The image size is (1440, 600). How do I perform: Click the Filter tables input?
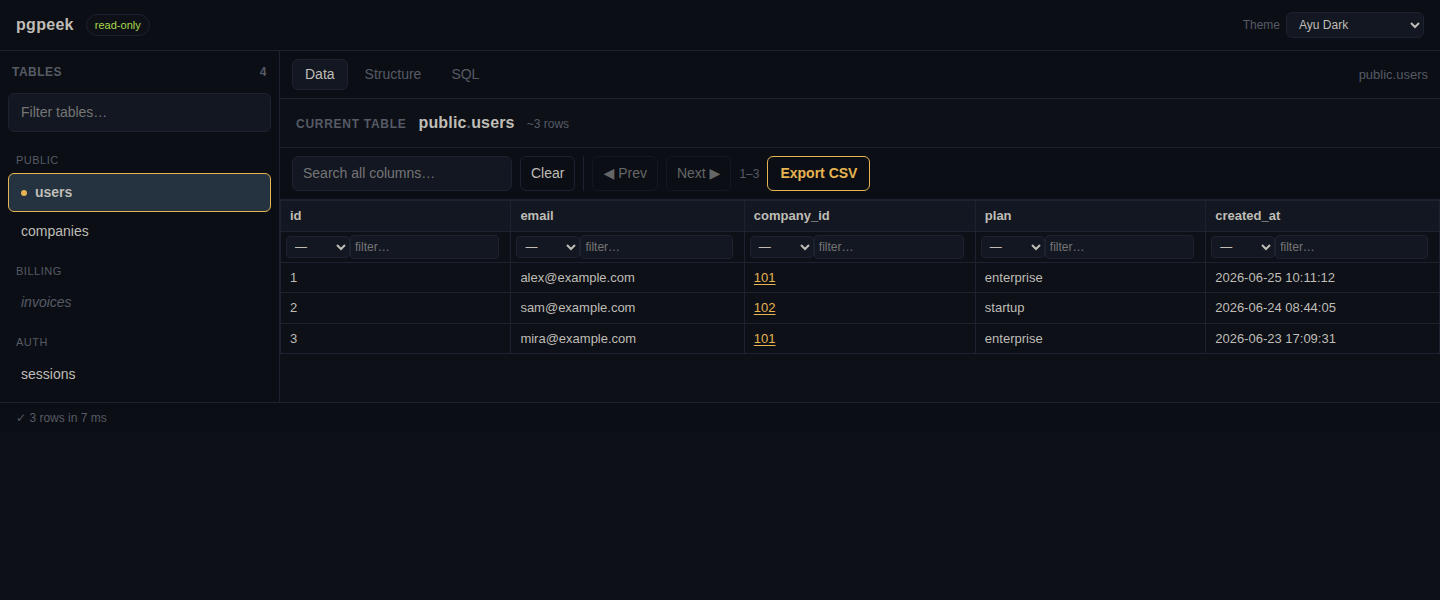click(139, 112)
